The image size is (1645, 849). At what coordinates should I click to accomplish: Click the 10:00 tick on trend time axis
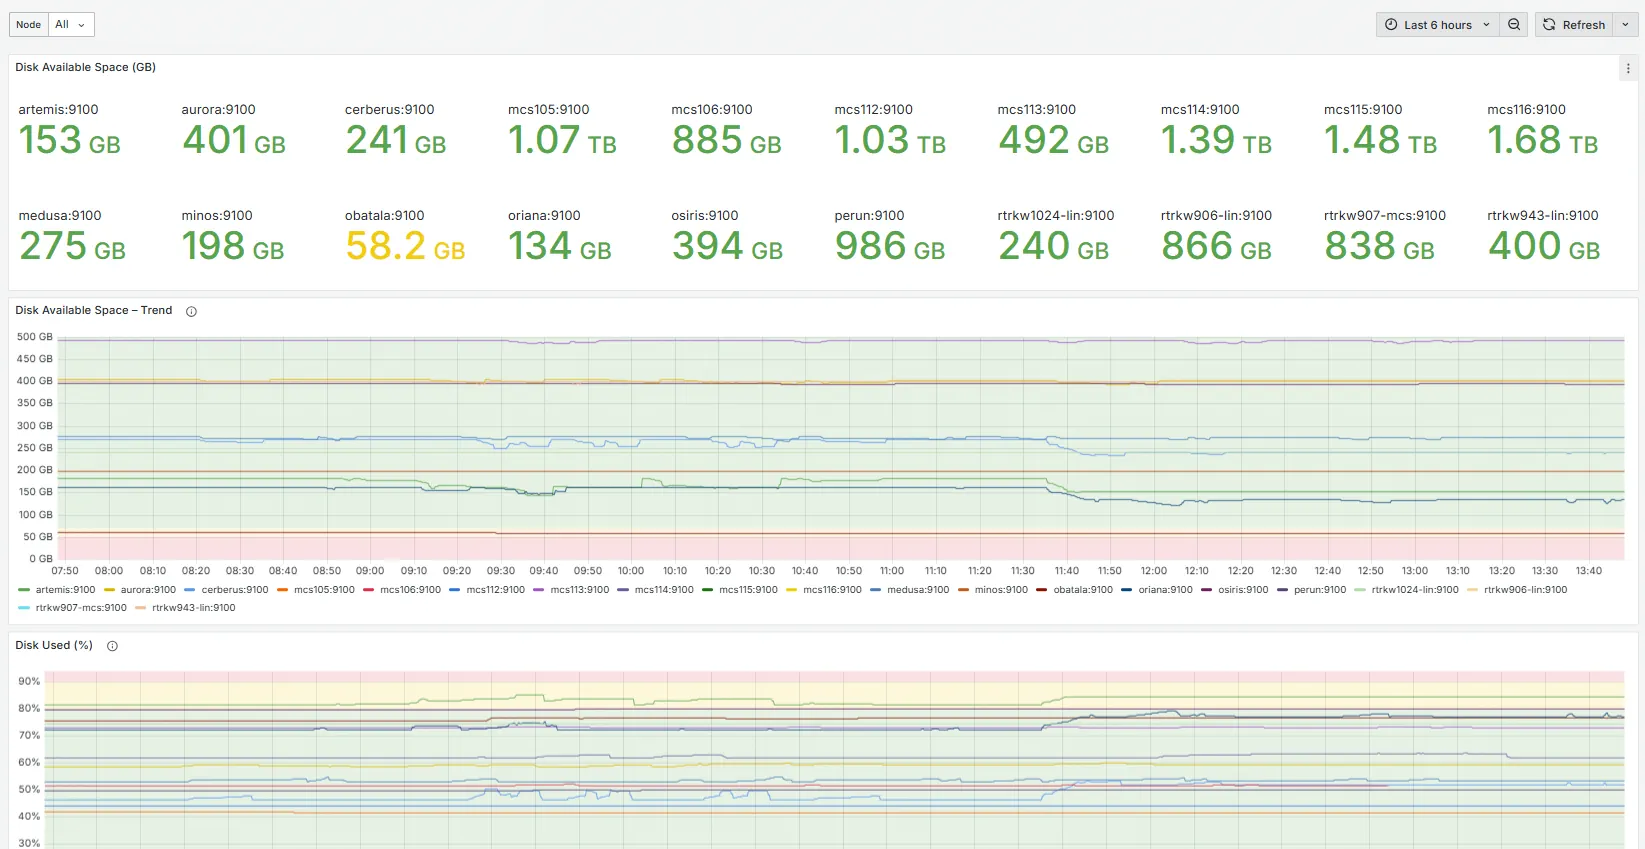click(x=631, y=571)
